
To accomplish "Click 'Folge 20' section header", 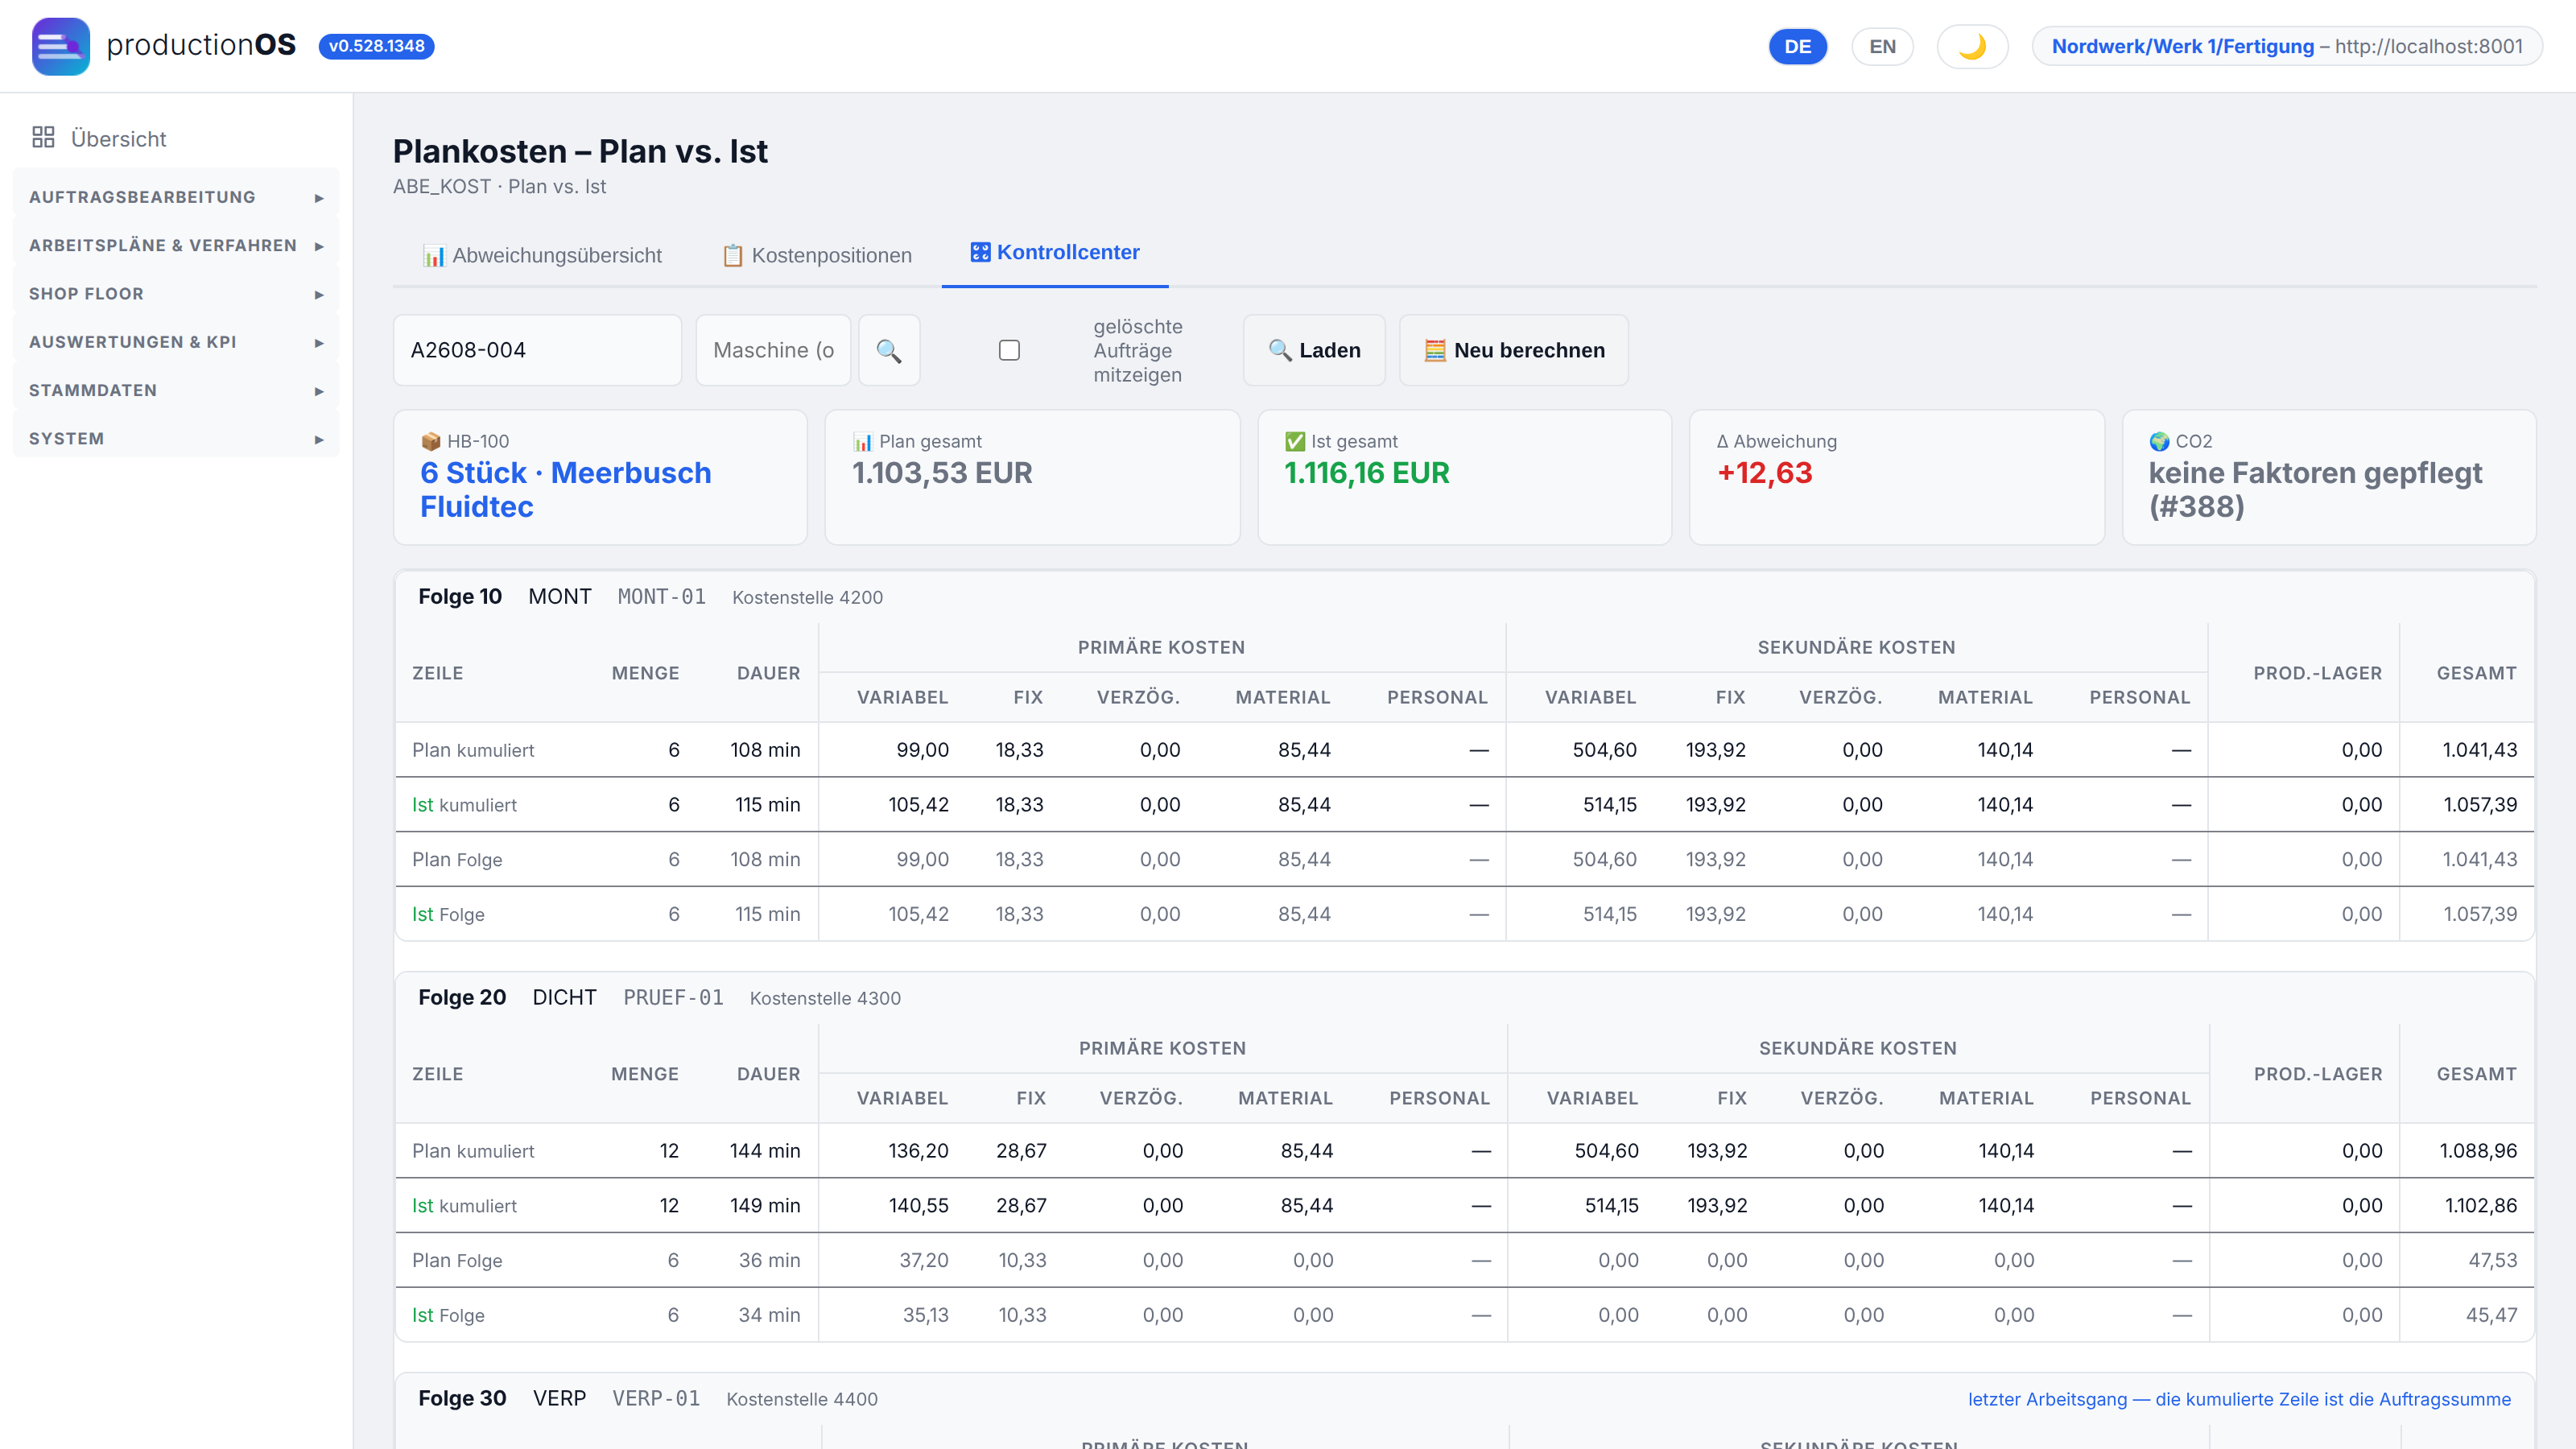I will [x=462, y=997].
